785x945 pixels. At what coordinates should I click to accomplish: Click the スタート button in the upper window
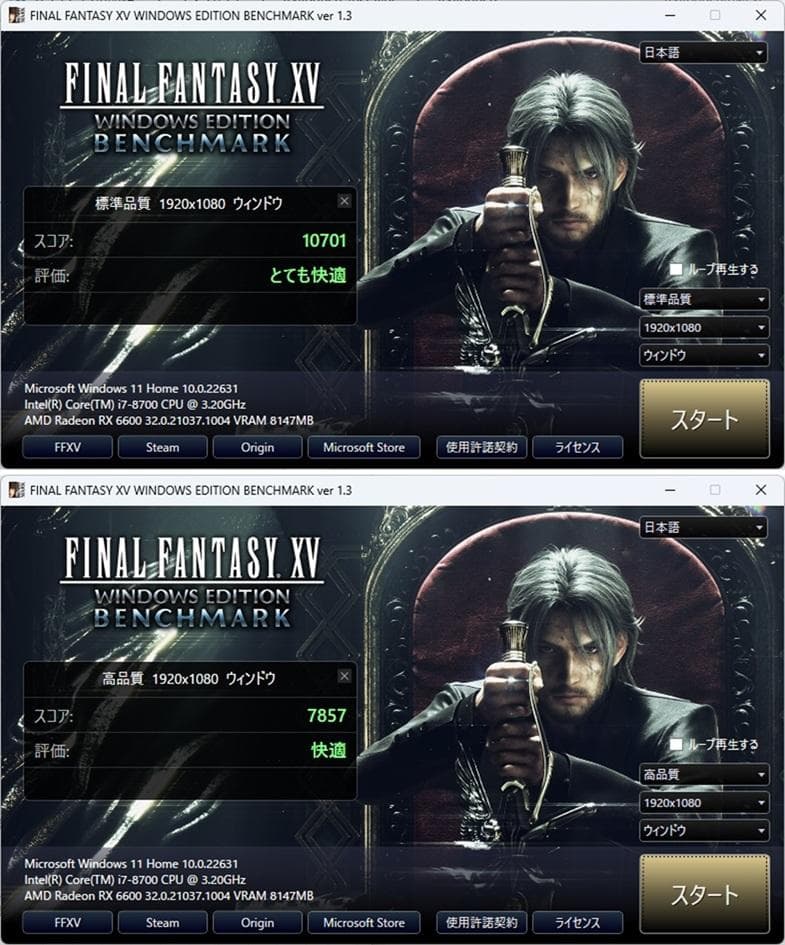(x=704, y=419)
